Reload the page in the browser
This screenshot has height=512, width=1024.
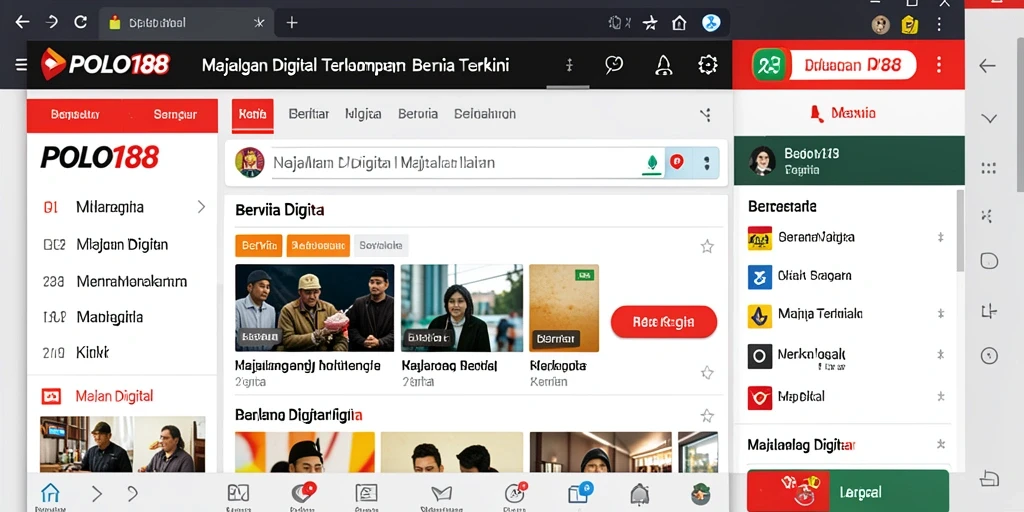(80, 22)
